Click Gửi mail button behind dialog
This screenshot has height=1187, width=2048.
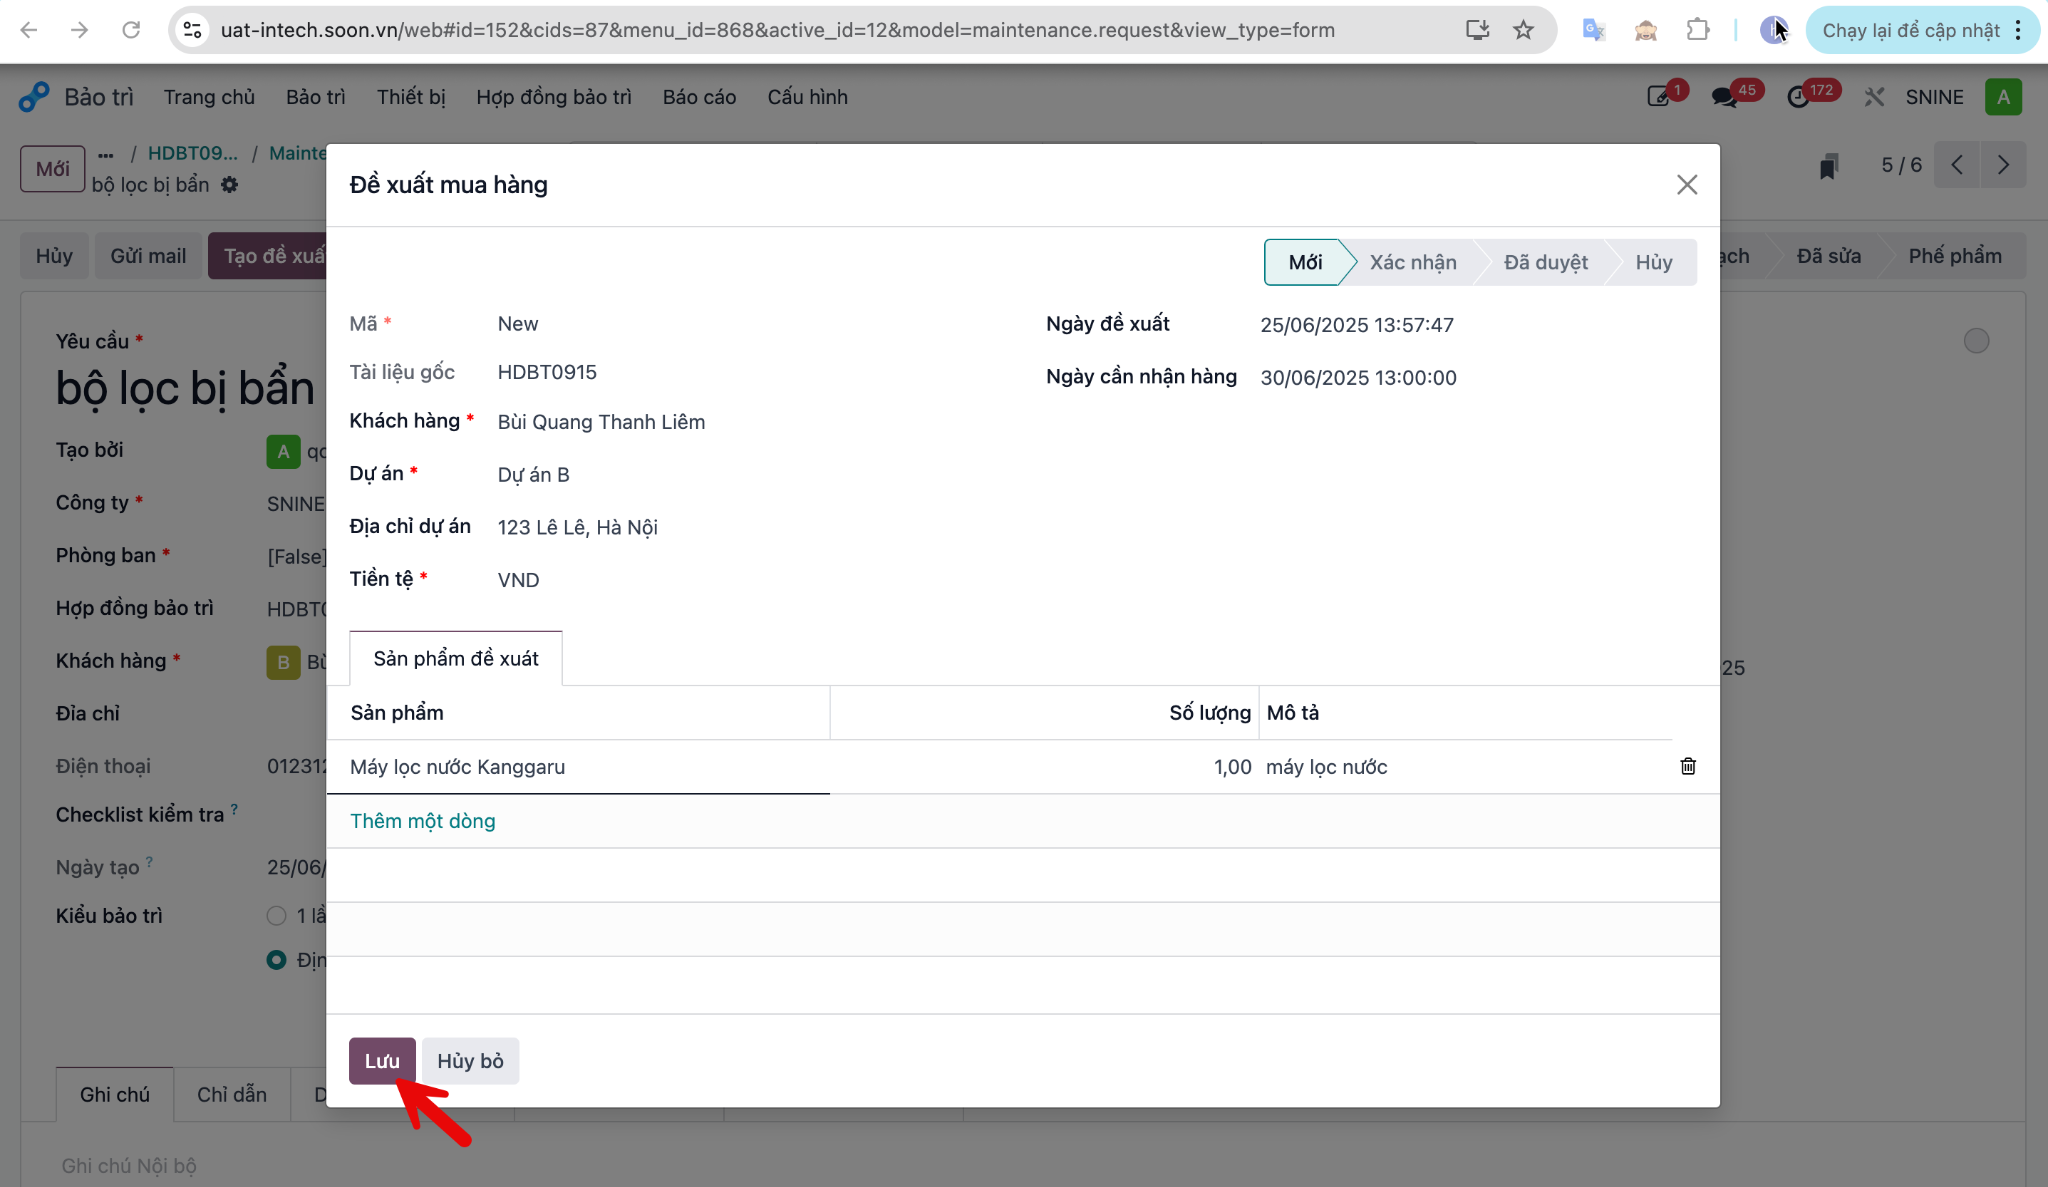tap(148, 256)
